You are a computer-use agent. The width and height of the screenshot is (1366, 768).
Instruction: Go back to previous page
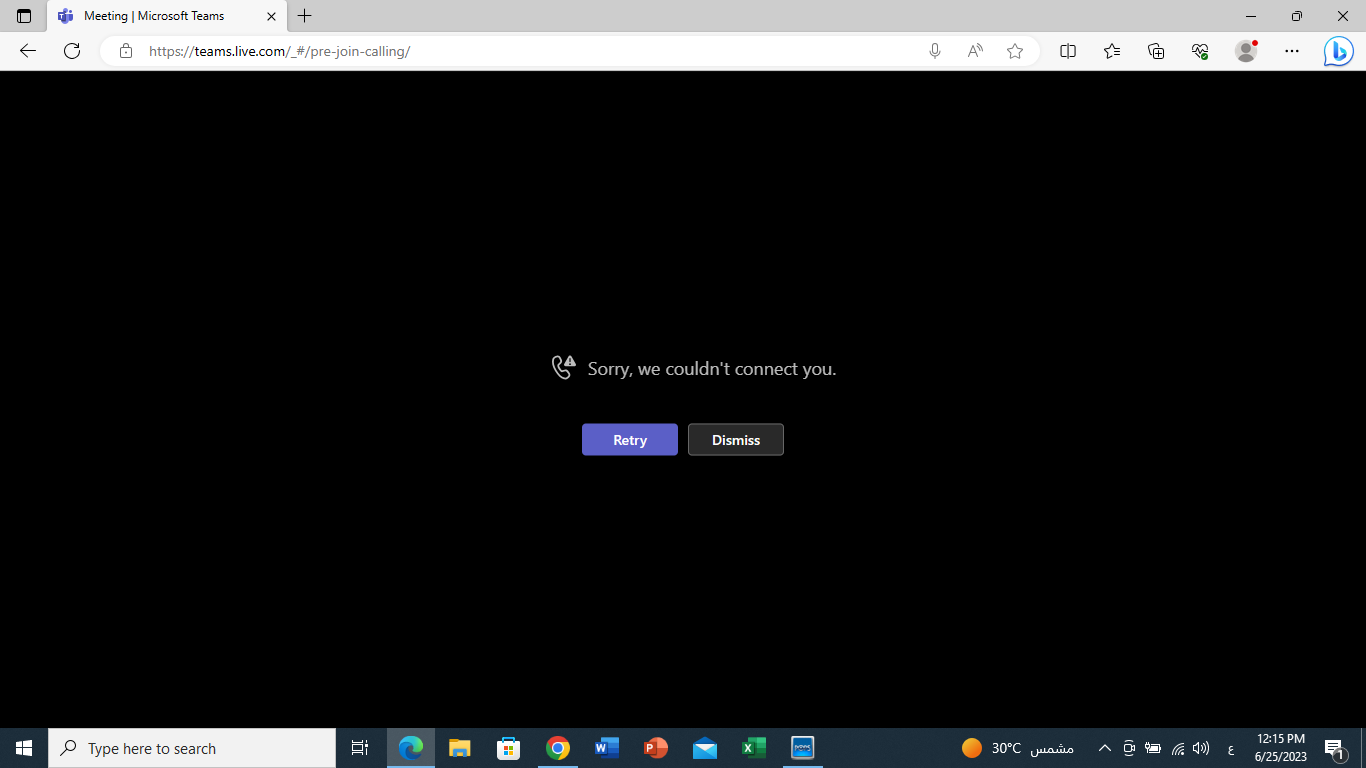click(x=28, y=51)
